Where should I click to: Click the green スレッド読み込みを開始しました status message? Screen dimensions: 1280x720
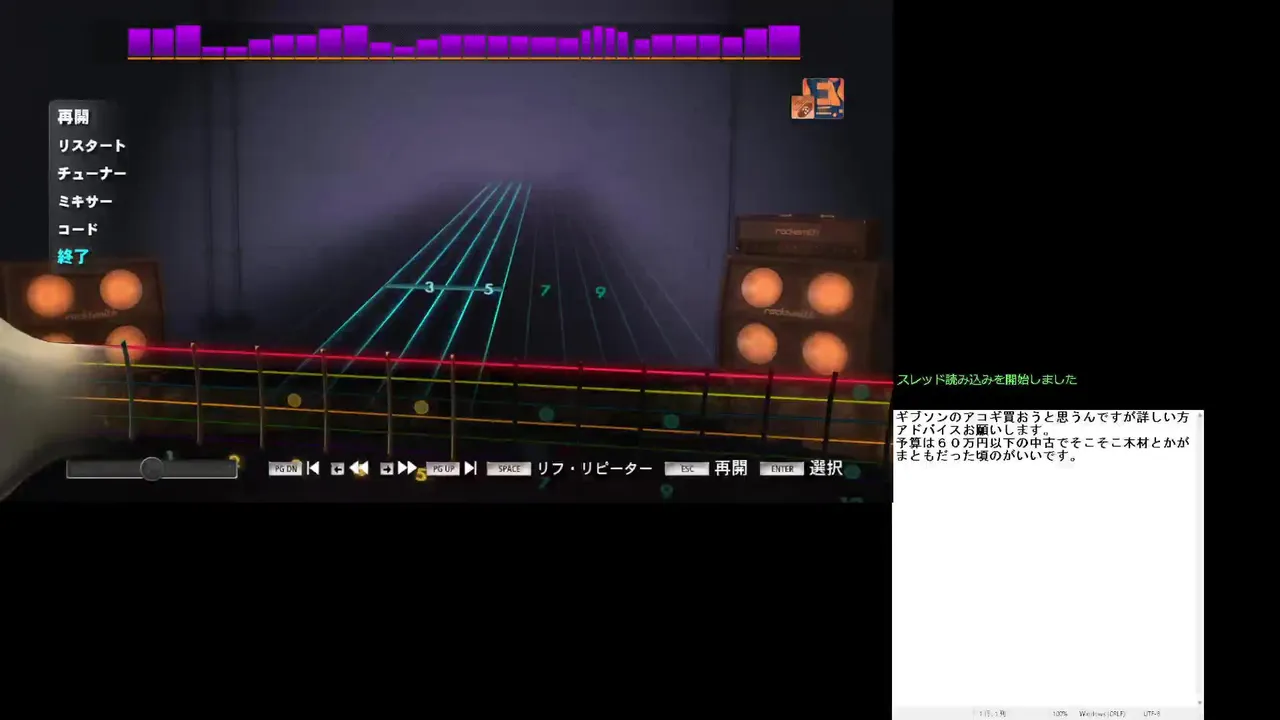[x=987, y=380]
